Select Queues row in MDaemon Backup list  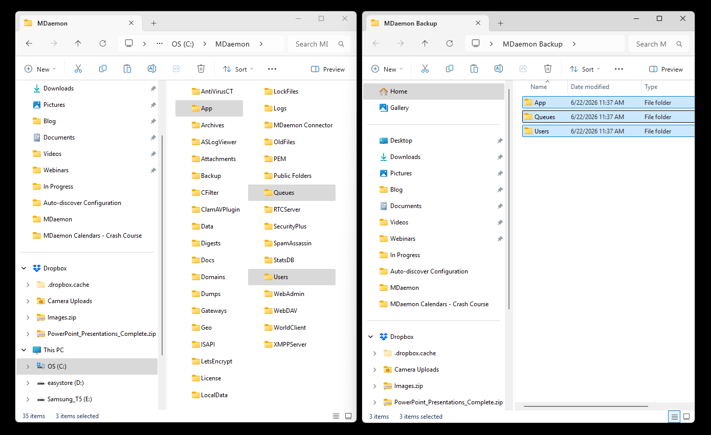608,117
